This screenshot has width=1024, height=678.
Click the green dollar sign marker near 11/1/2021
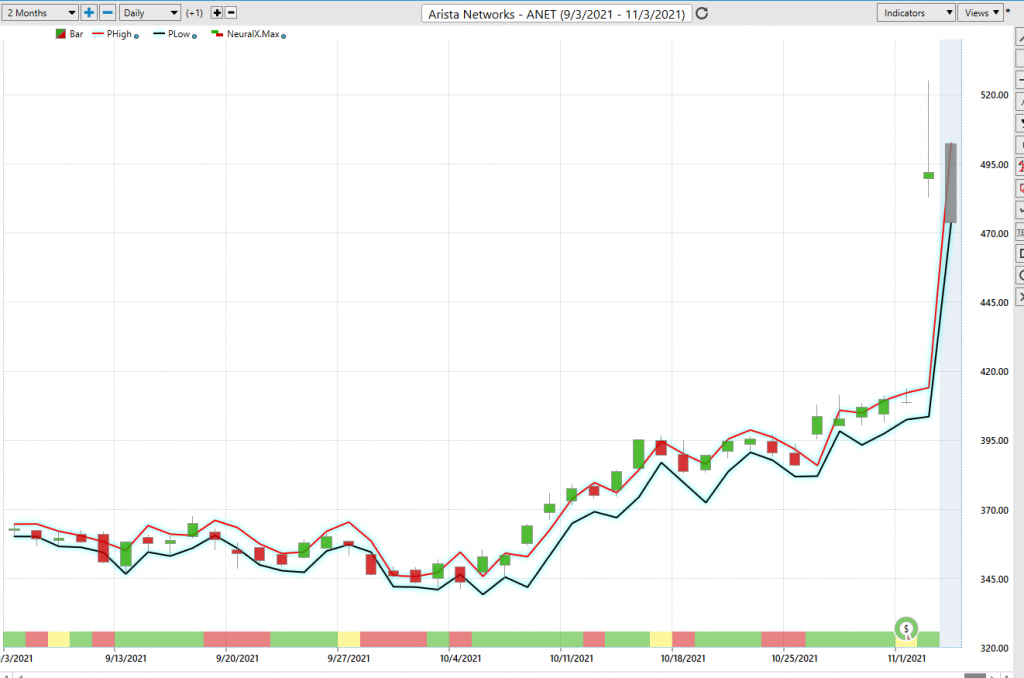pyautogui.click(x=906, y=628)
